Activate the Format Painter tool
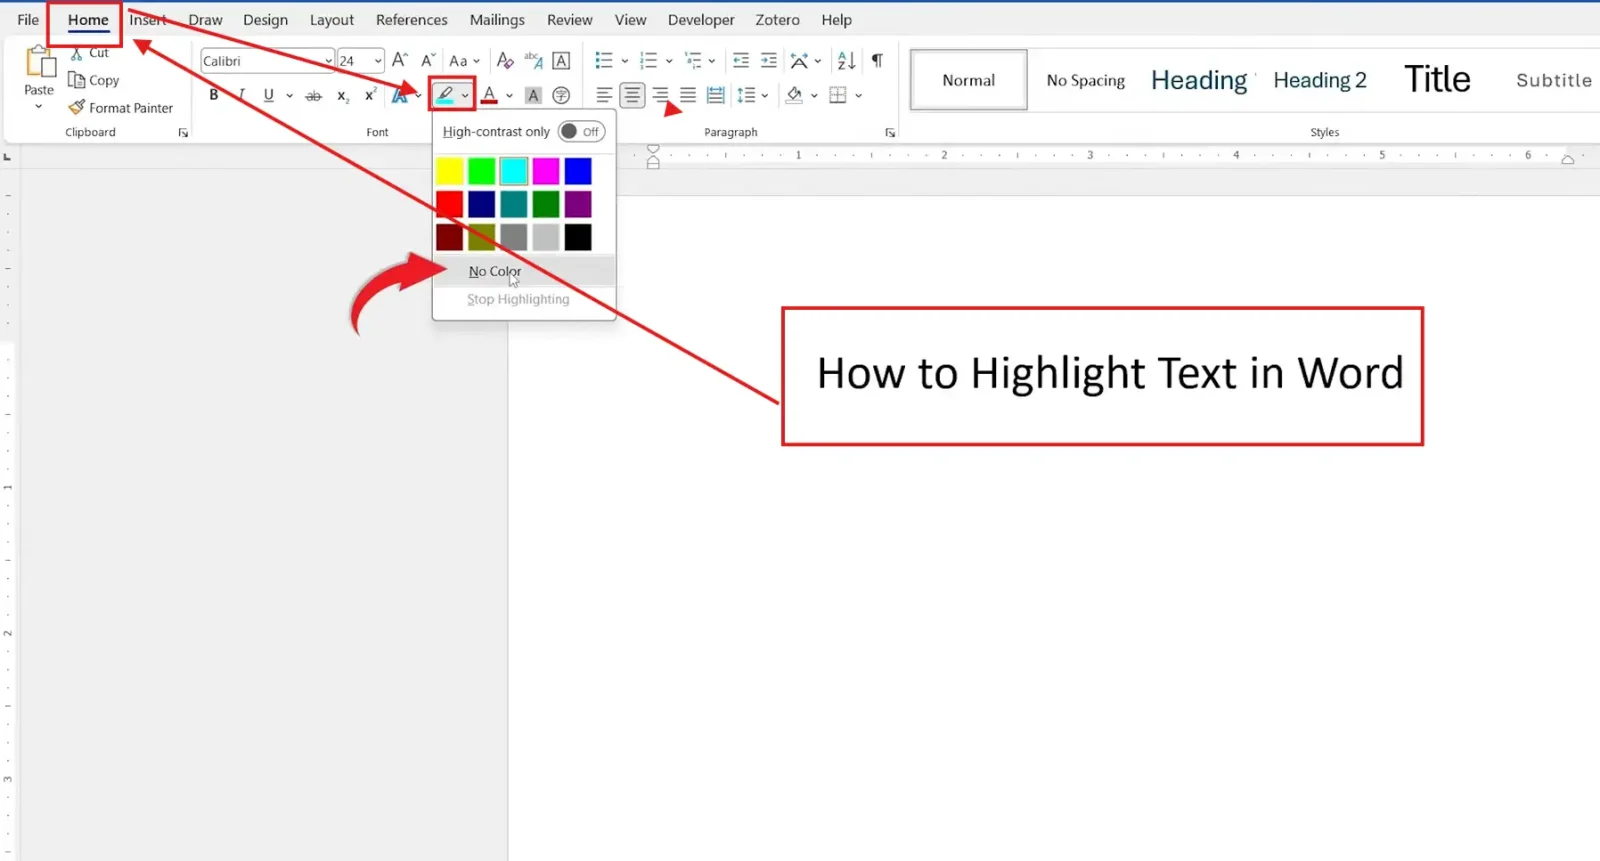 coord(120,108)
